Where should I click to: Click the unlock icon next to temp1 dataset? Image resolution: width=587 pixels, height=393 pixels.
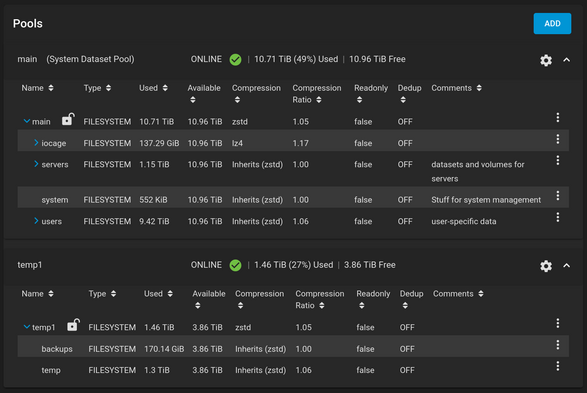click(73, 325)
